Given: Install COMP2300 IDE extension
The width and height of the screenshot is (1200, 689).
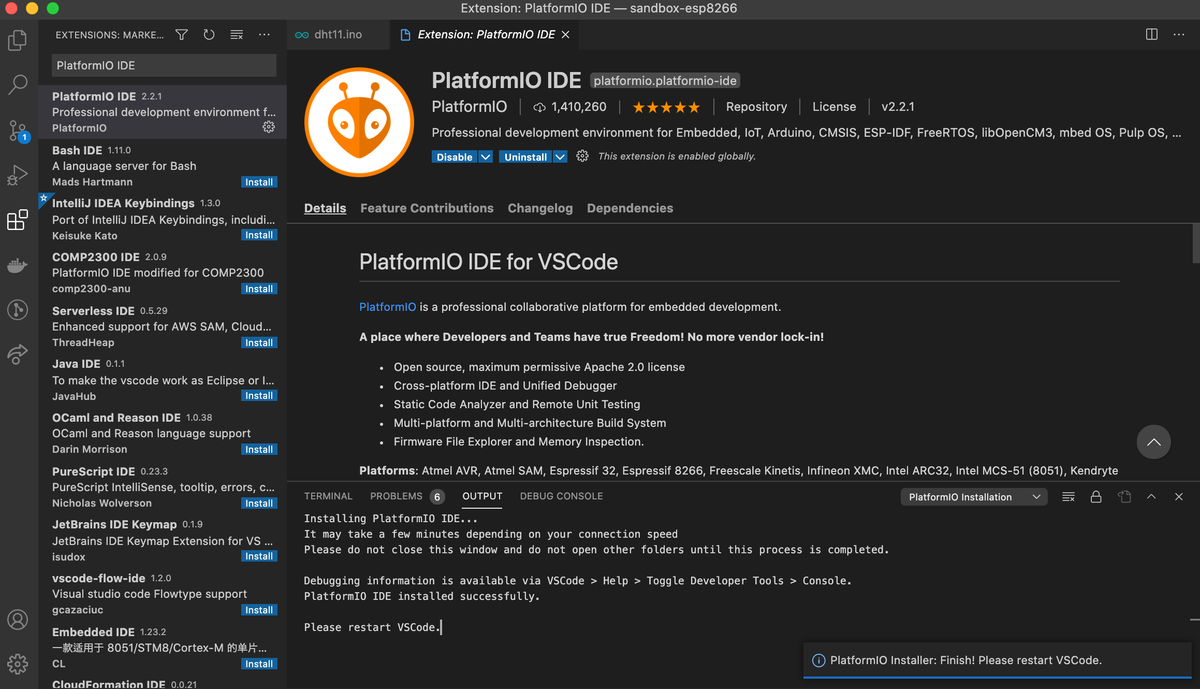Looking at the screenshot, I should (259, 289).
